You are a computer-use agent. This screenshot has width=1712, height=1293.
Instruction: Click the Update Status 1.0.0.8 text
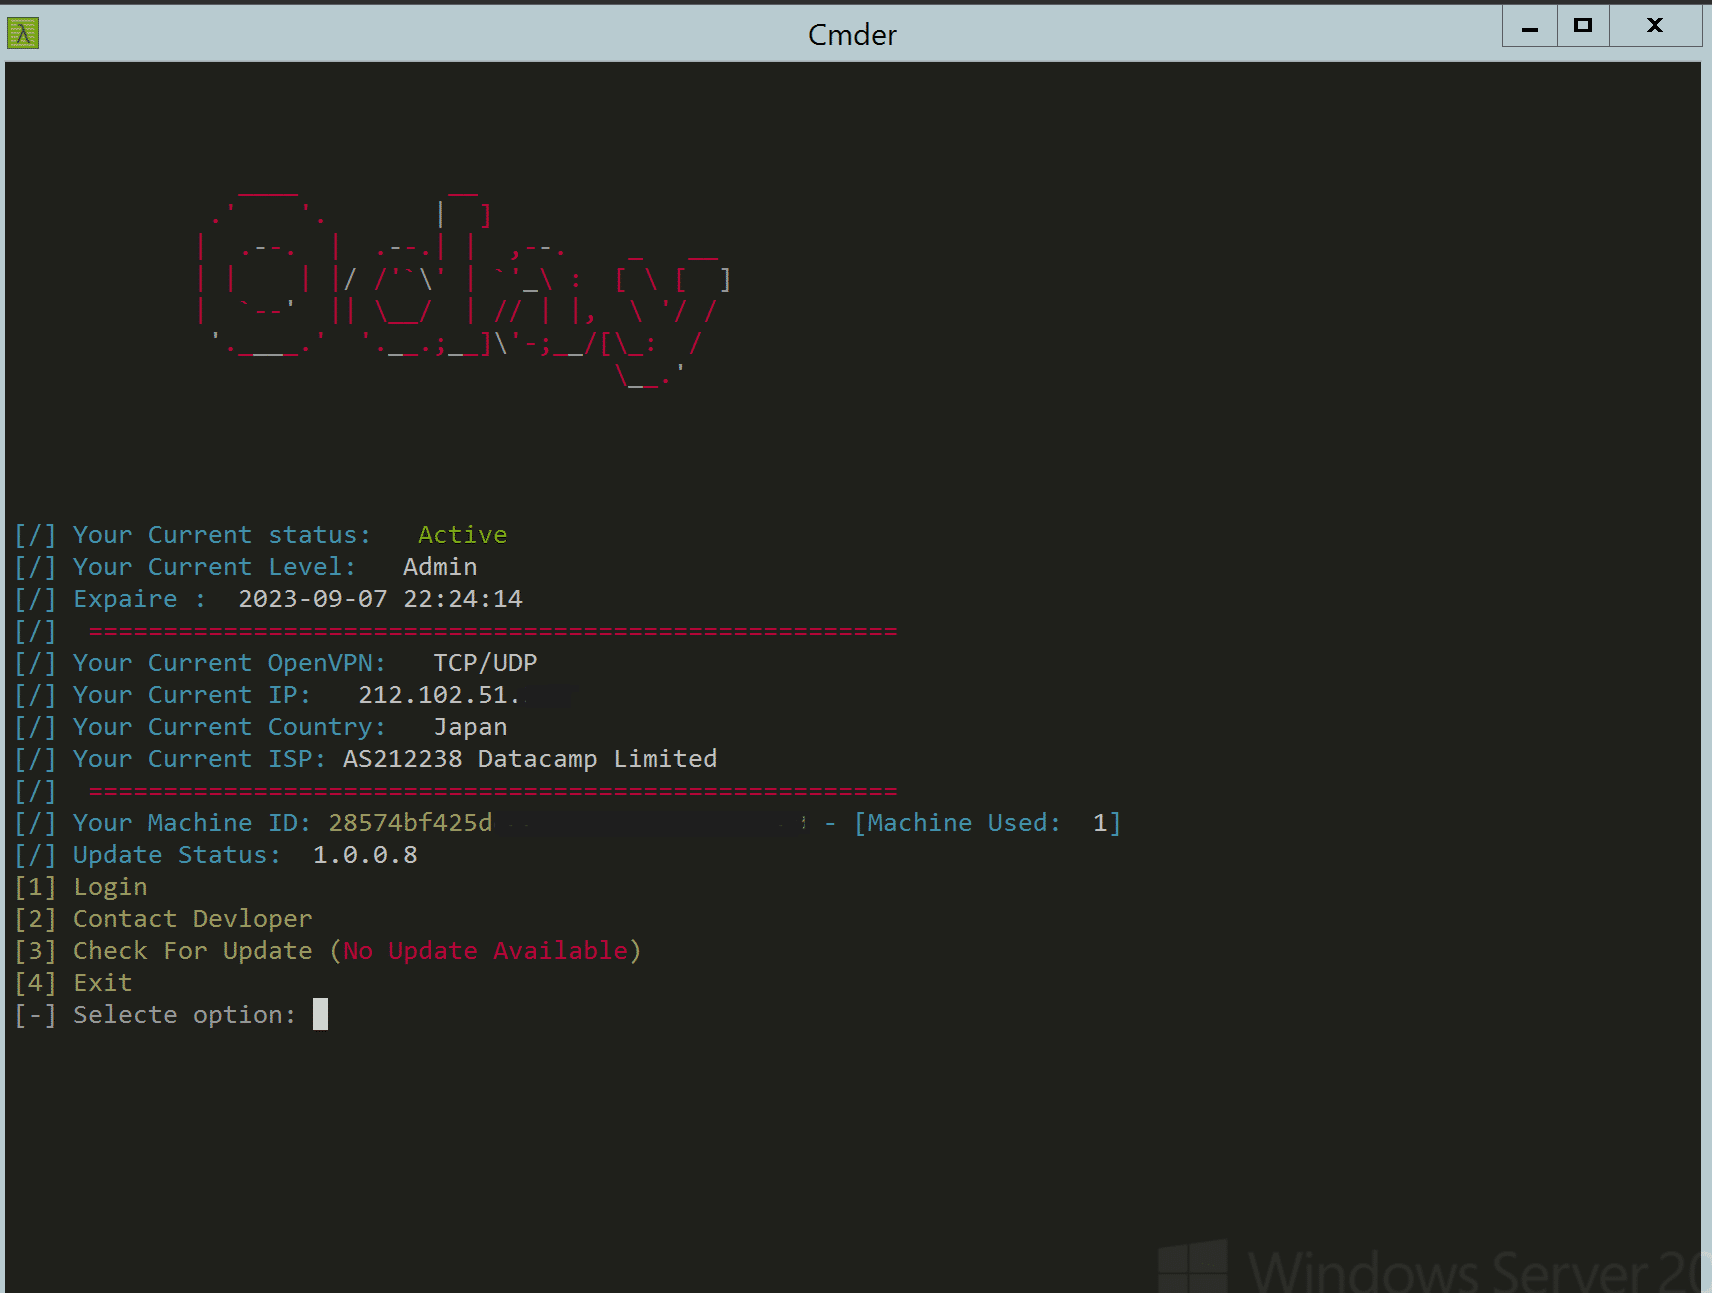point(365,854)
